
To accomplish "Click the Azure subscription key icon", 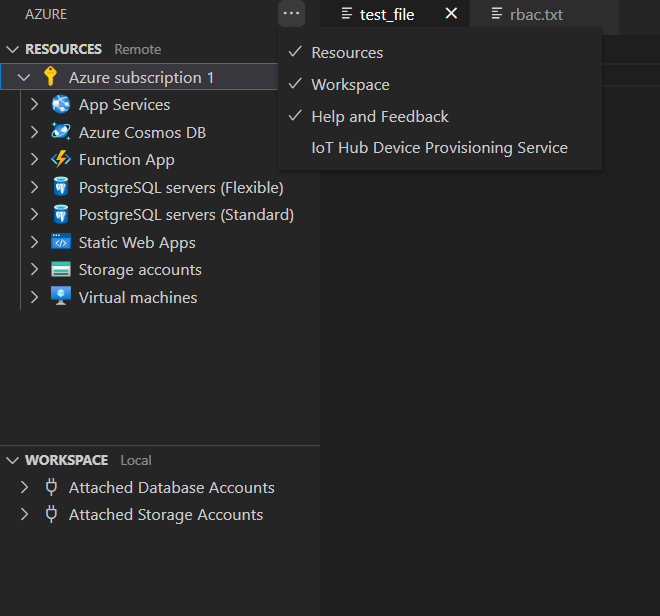I will tap(51, 77).
